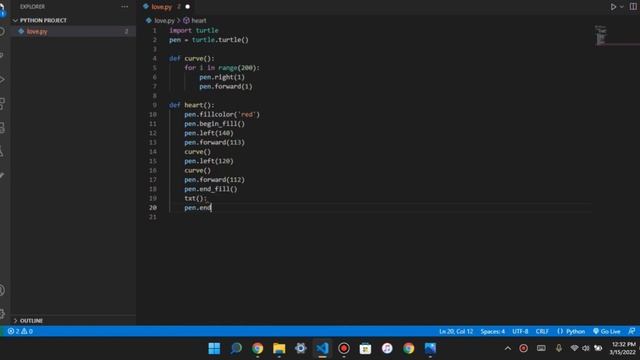
Task: Click the EXPLORER panel title
Action: click(x=32, y=7)
